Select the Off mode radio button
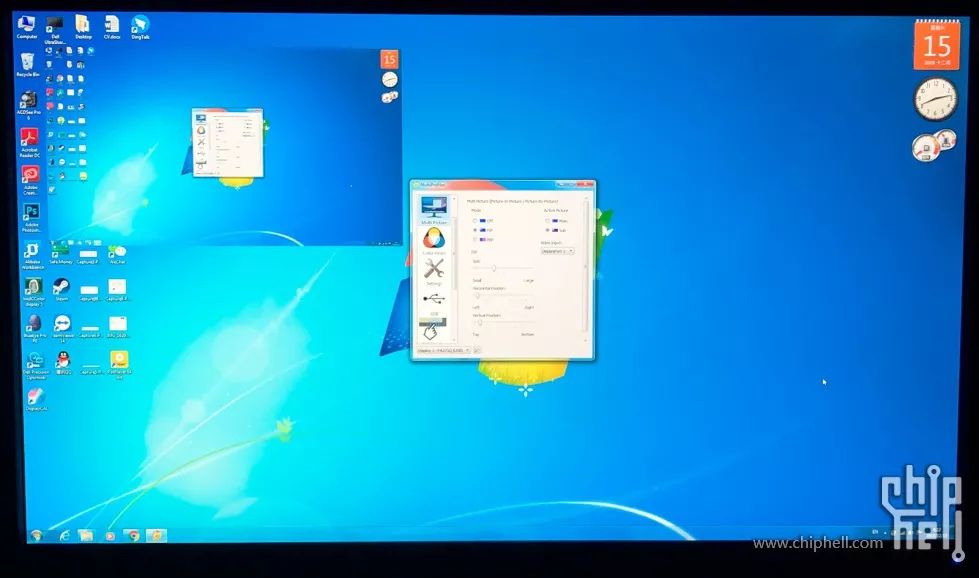The image size is (979, 578). 475,221
